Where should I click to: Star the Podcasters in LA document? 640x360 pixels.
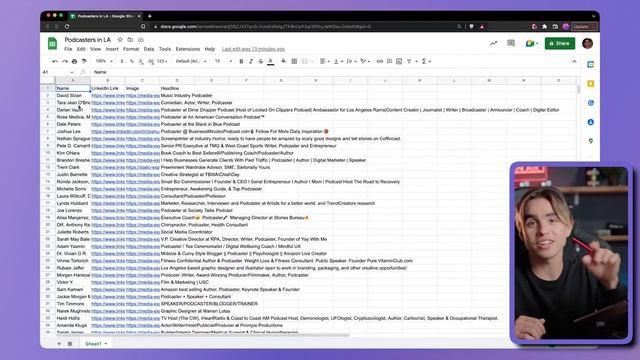(x=120, y=40)
